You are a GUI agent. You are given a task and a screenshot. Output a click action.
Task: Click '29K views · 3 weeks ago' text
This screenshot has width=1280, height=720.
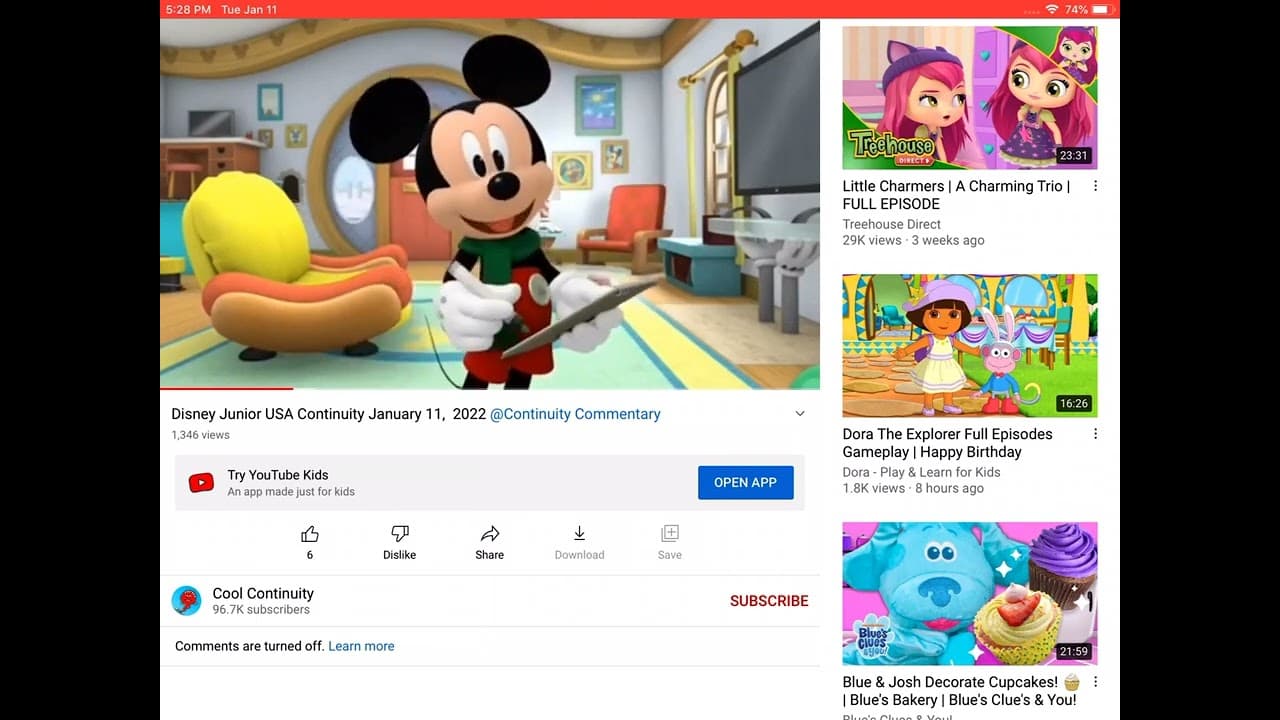coord(913,240)
